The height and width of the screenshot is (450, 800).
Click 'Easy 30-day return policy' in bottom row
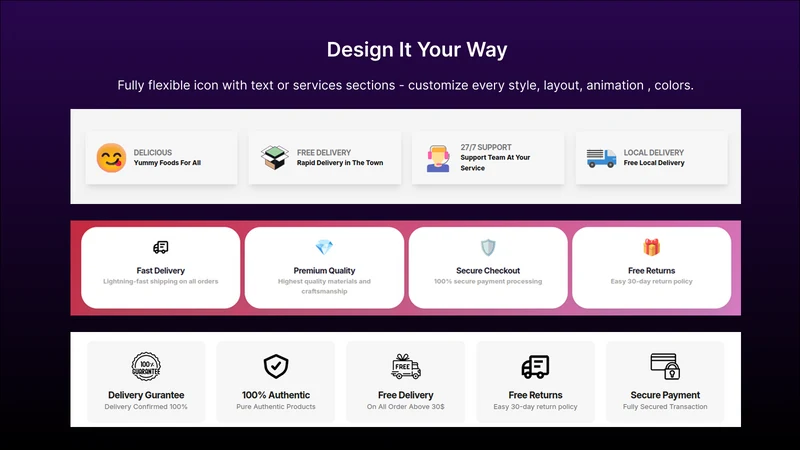pyautogui.click(x=535, y=407)
